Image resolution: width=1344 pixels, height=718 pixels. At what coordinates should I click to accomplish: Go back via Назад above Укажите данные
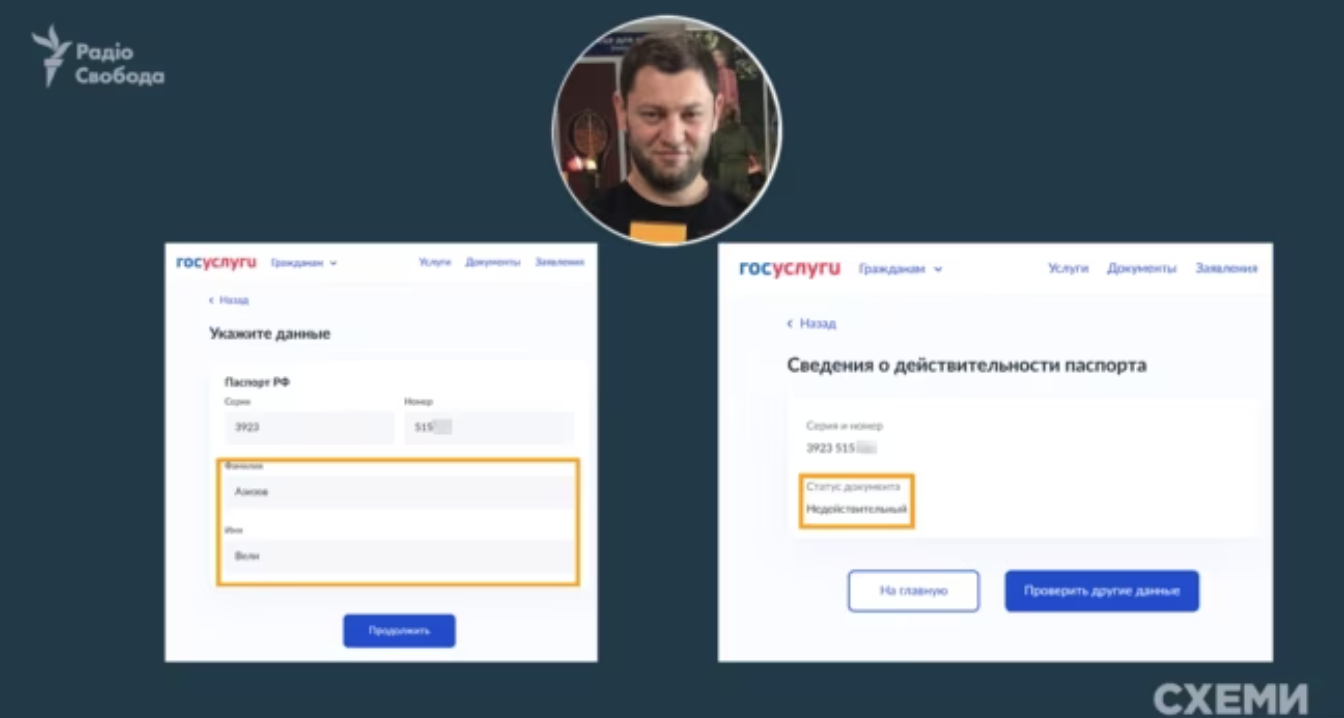pyautogui.click(x=229, y=300)
